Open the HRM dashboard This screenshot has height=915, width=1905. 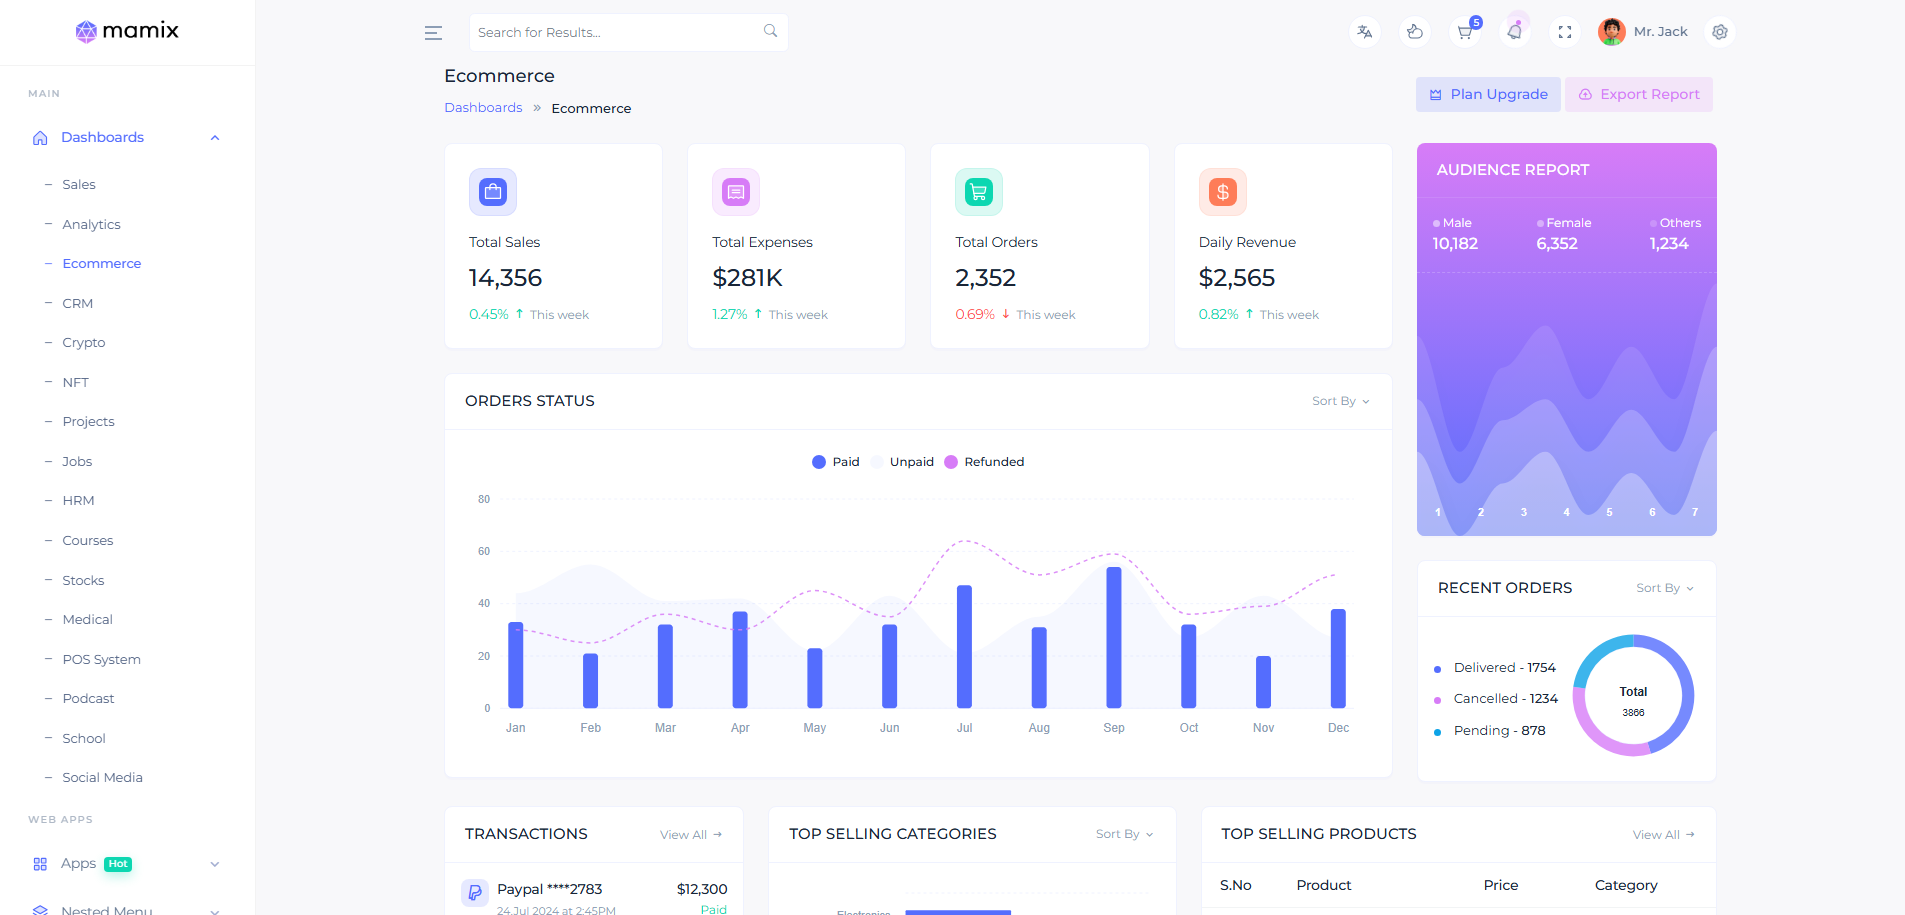coord(78,501)
